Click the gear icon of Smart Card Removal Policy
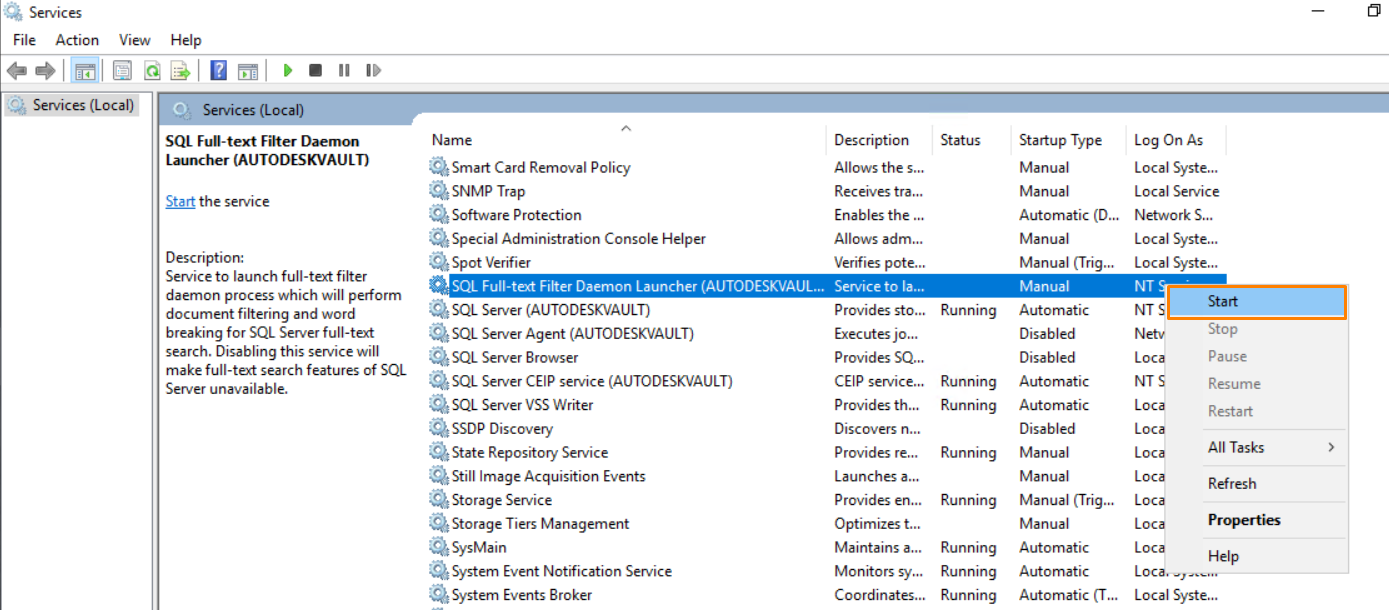This screenshot has height=610, width=1389. click(x=439, y=167)
